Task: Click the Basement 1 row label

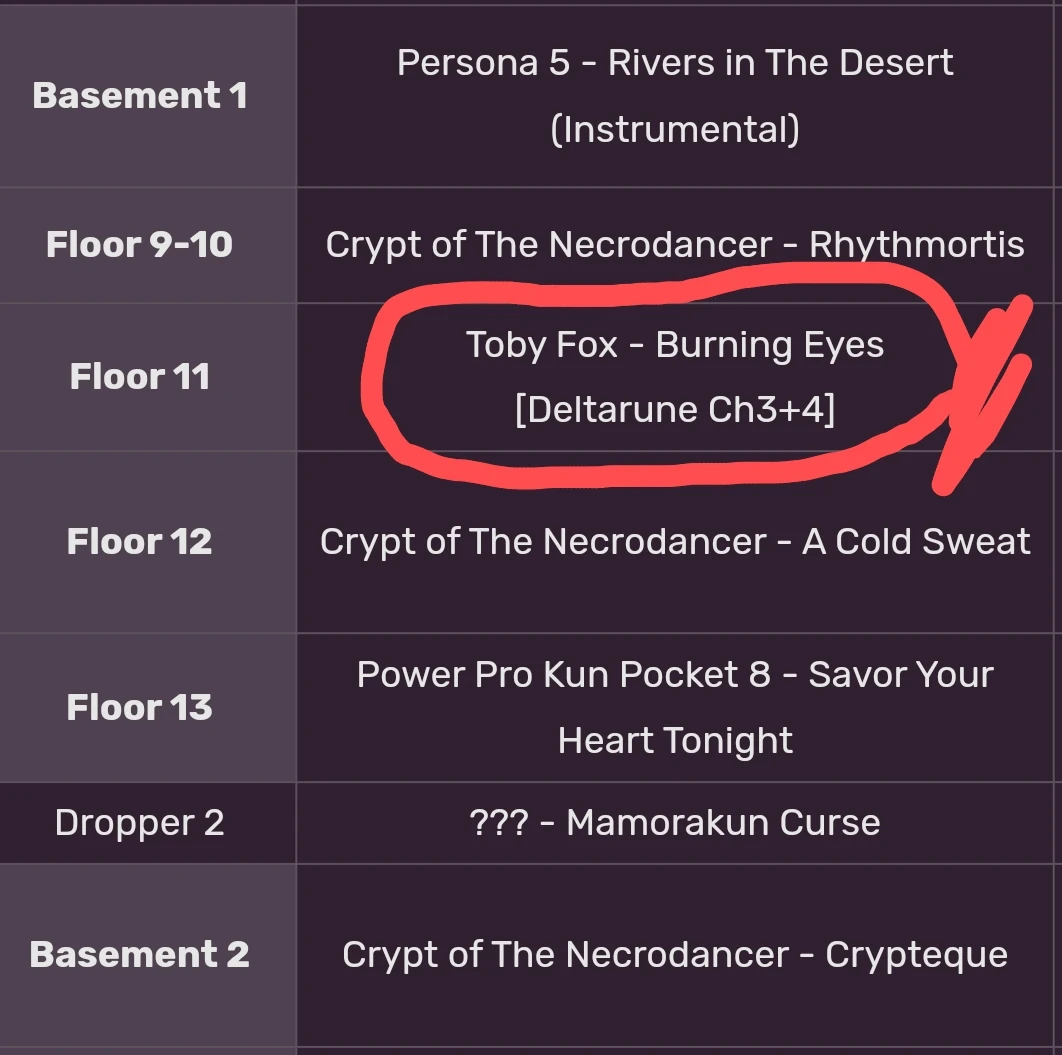Action: click(x=139, y=96)
